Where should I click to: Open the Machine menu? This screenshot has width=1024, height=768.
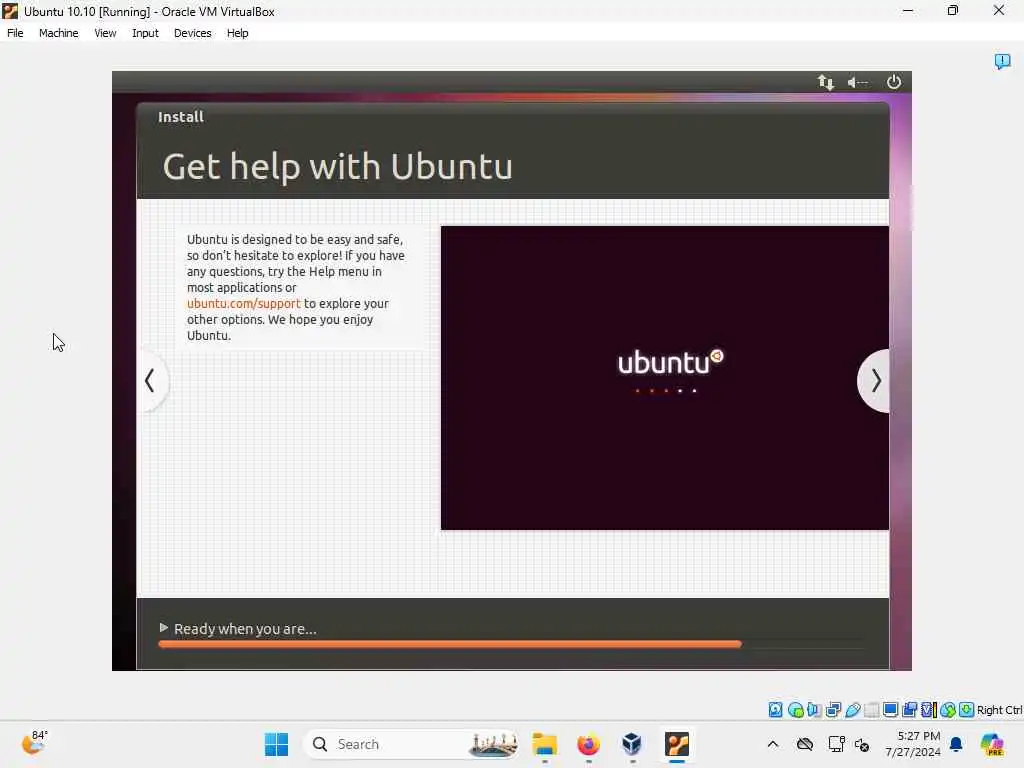59,33
